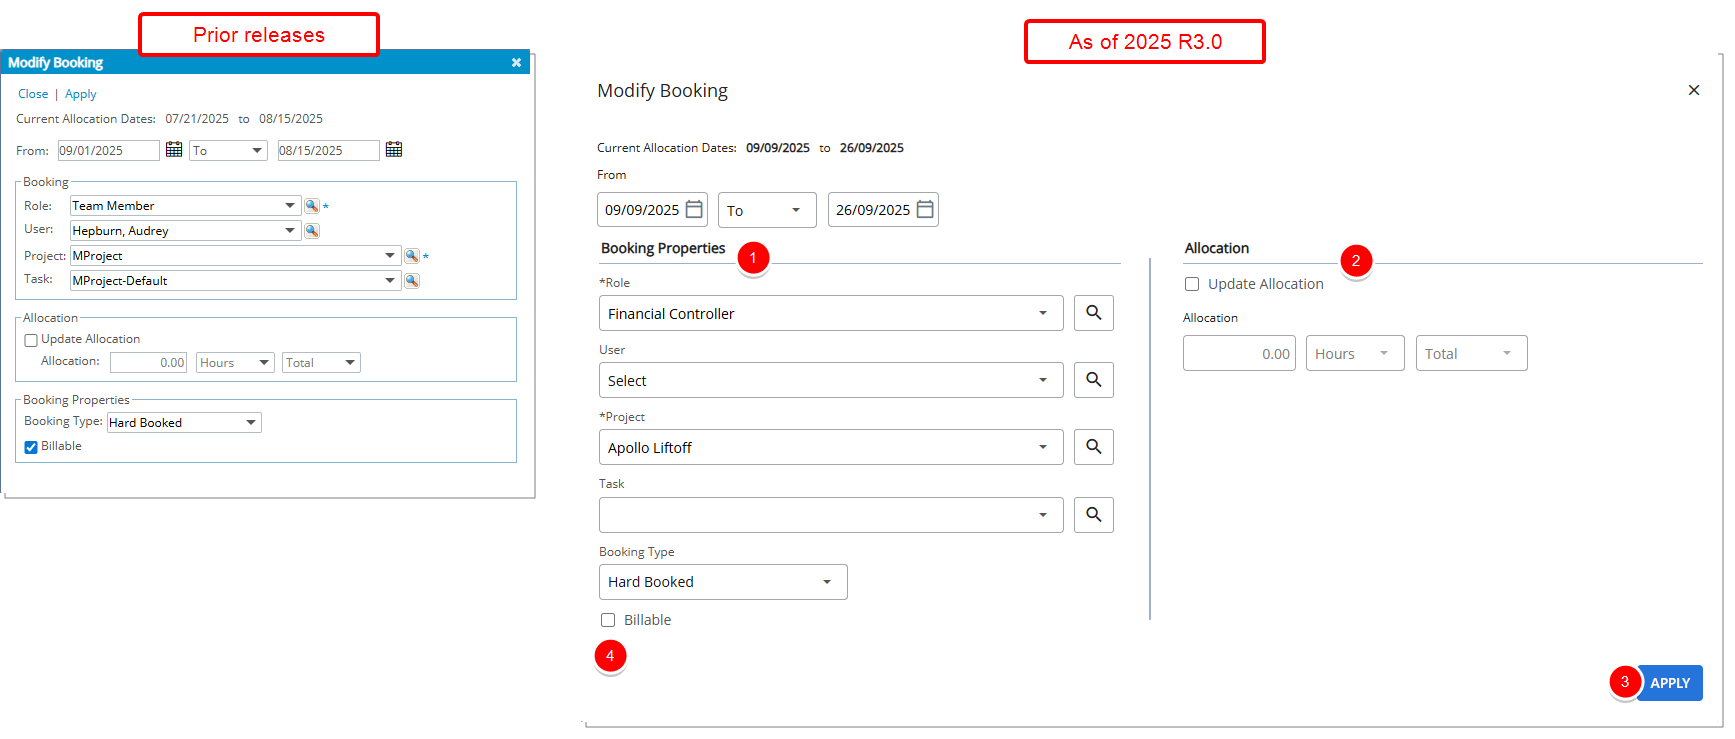The width and height of the screenshot is (1735, 739).
Task: Click the Close link in old dialog
Action: pyautogui.click(x=33, y=94)
